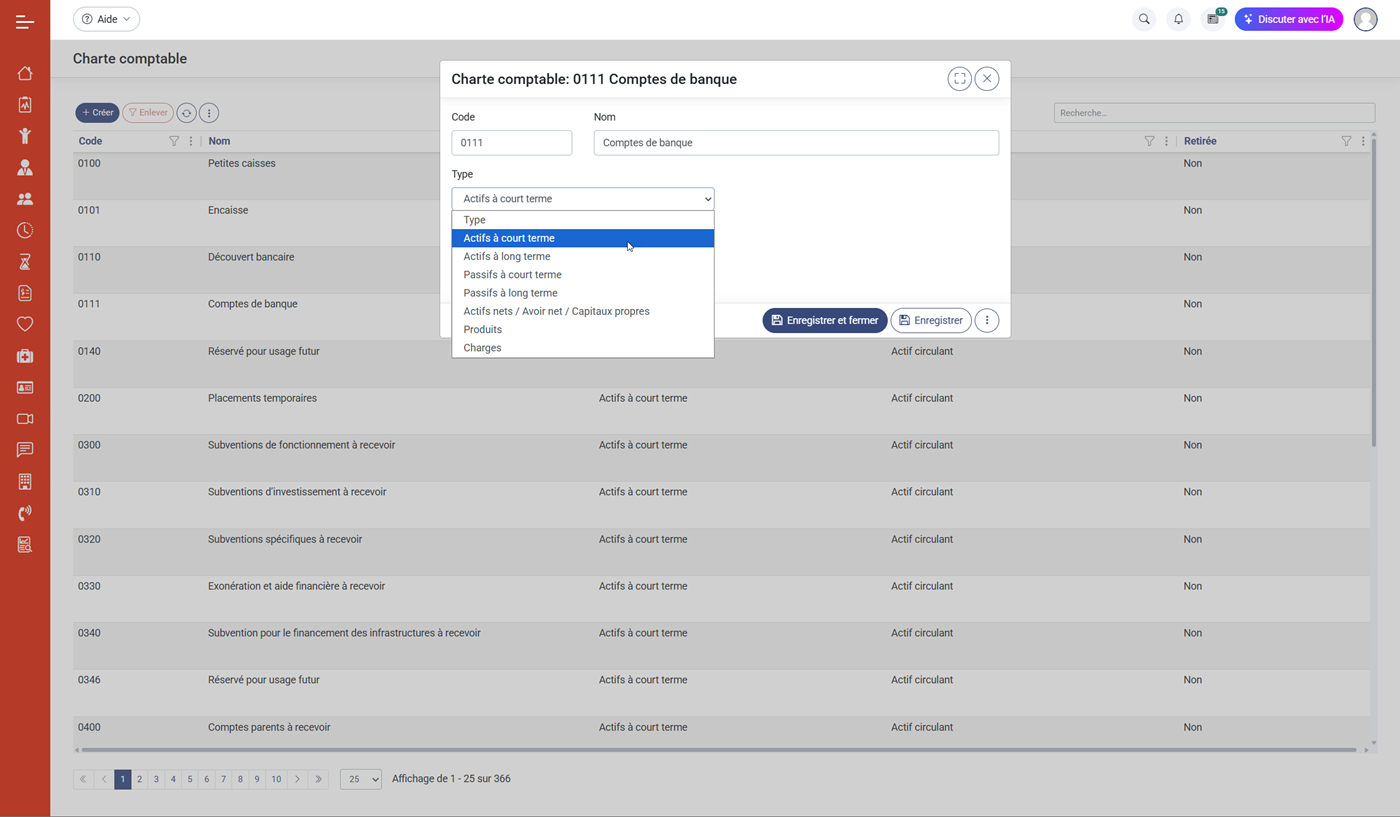Go to page 5 of the chart list
The height and width of the screenshot is (817, 1400).
coord(189,779)
